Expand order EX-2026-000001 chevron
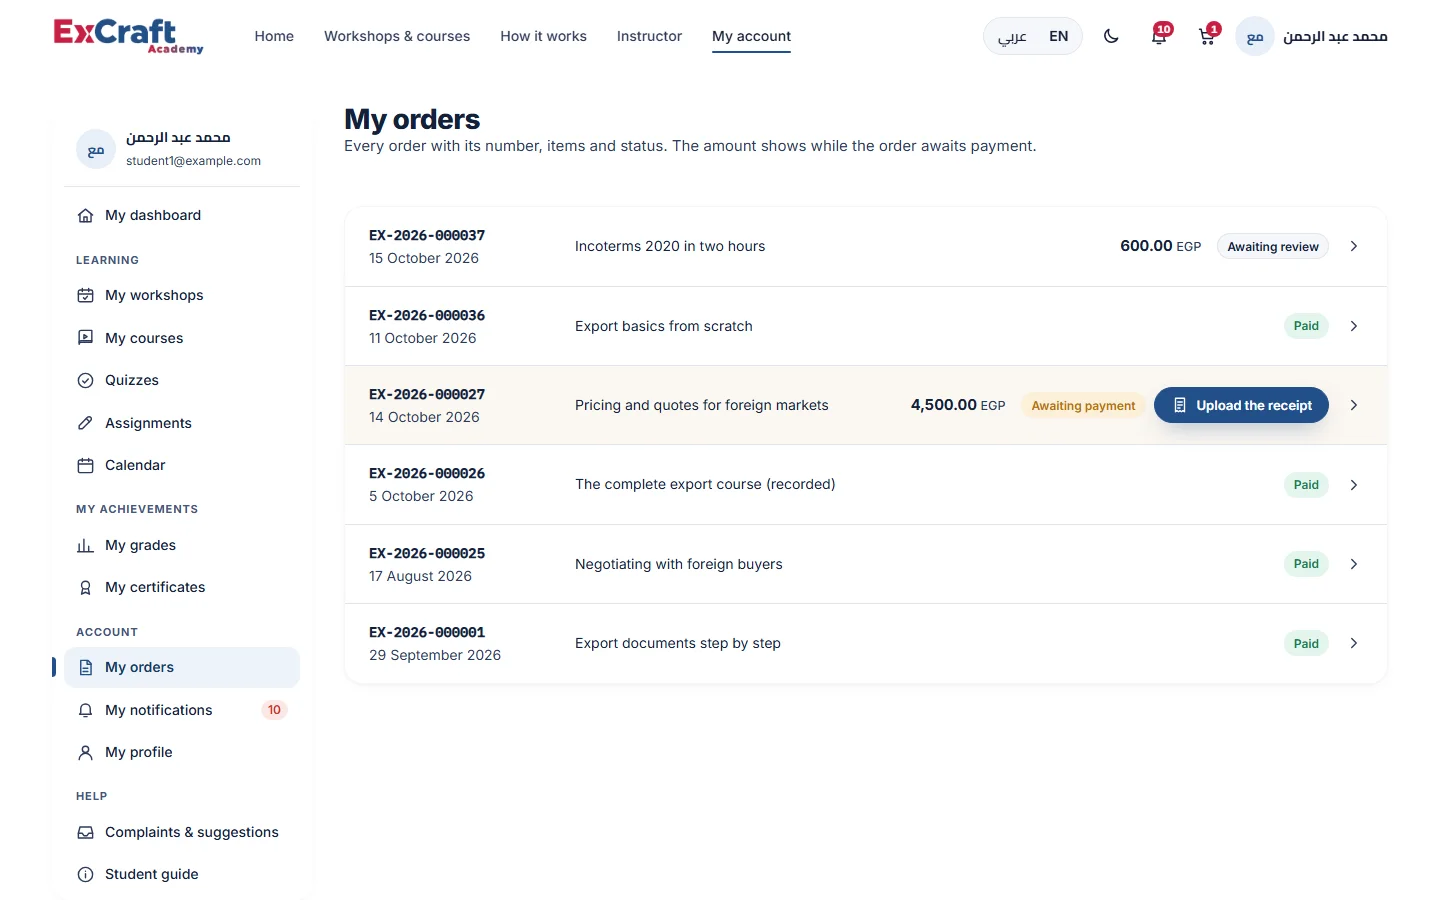Screen dimensions: 1440x900 coord(1354,643)
